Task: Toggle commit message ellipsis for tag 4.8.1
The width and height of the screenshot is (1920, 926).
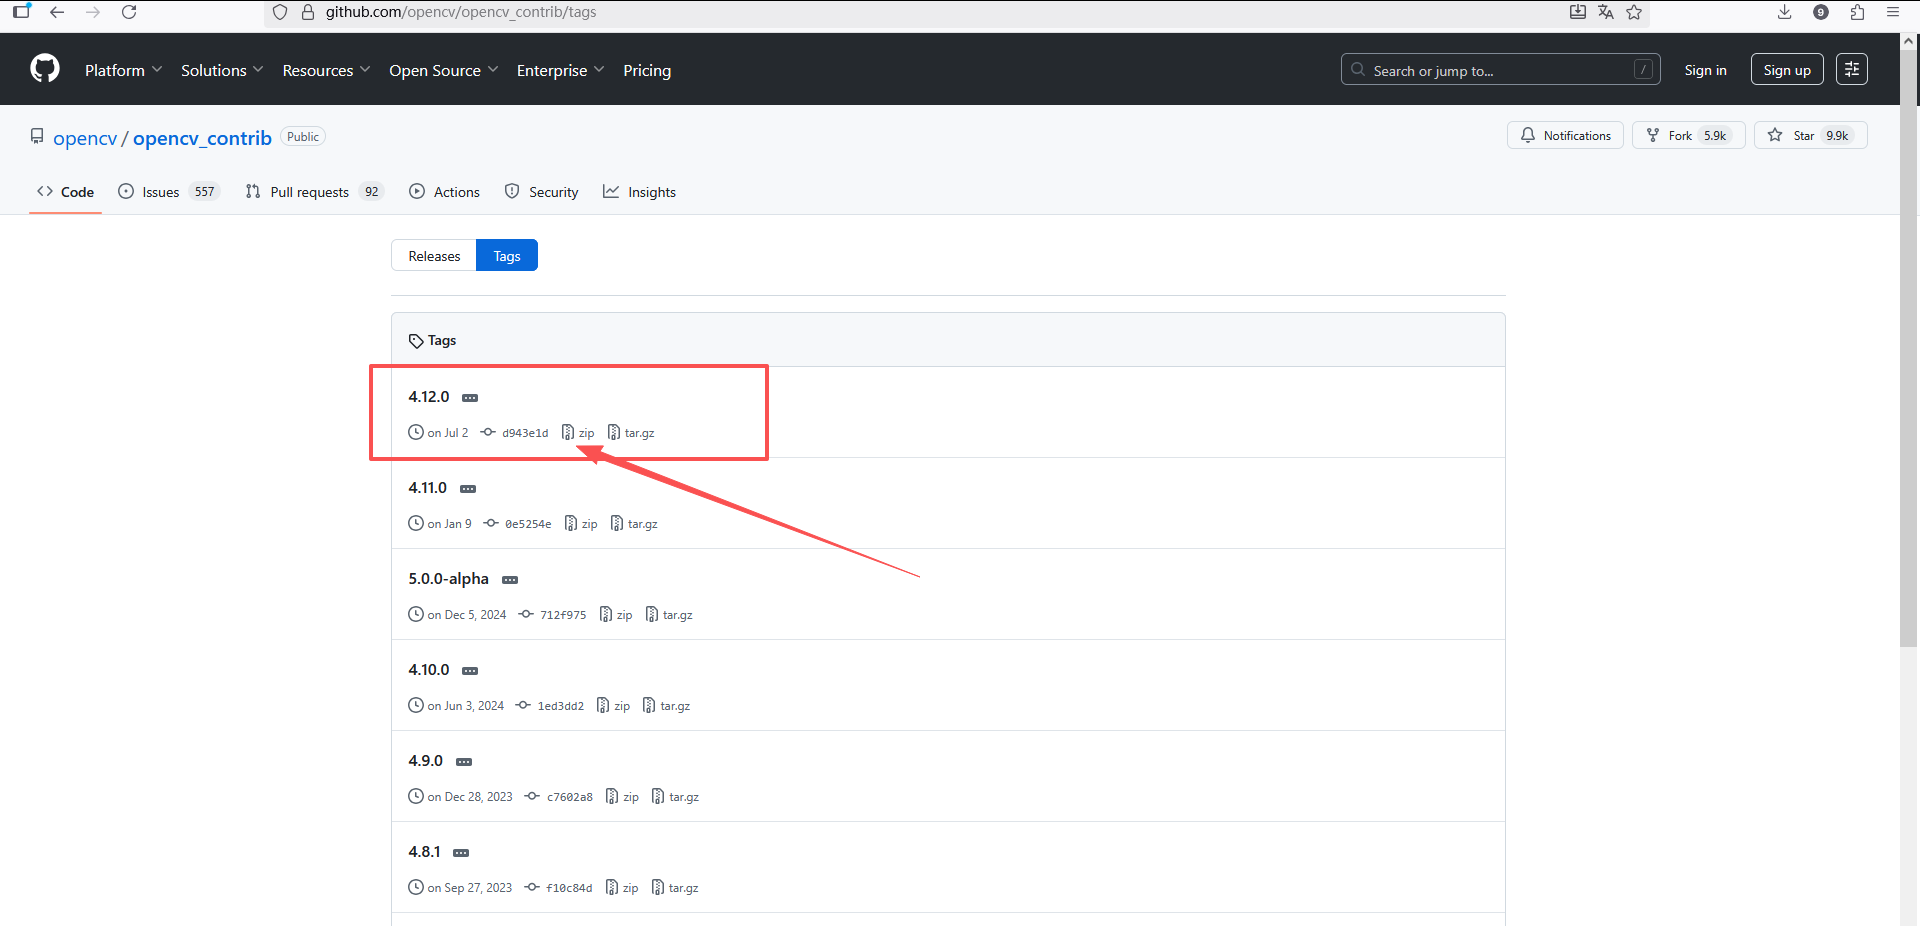Action: point(461,853)
